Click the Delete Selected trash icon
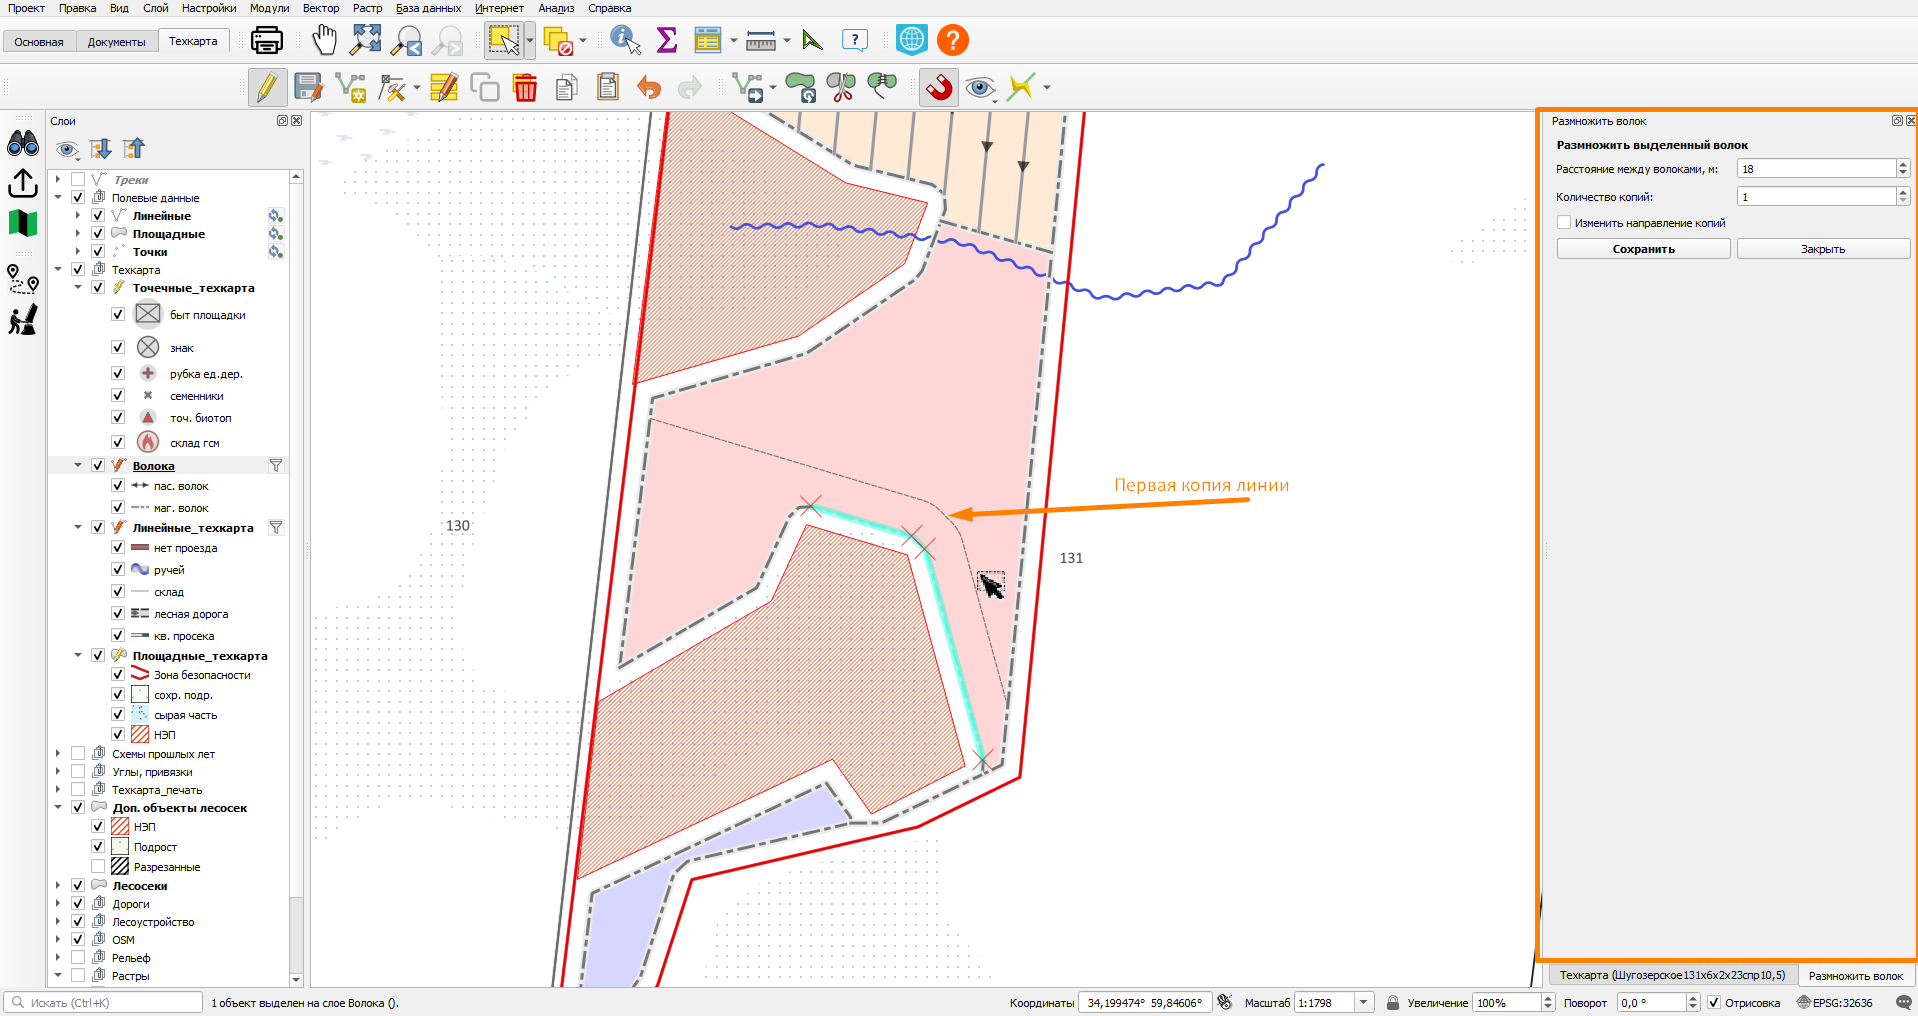The height and width of the screenshot is (1016, 1918). [525, 88]
